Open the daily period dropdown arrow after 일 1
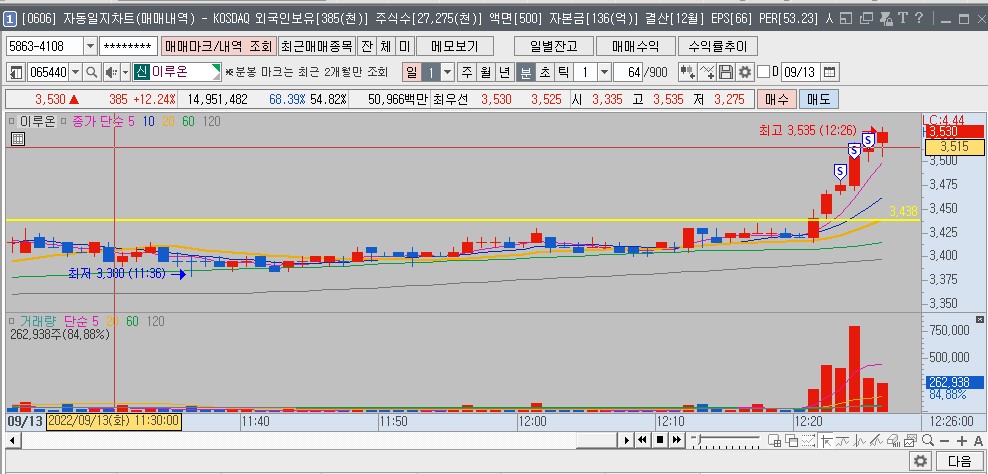Screen dimensions: 988x474 pyautogui.click(x=448, y=72)
